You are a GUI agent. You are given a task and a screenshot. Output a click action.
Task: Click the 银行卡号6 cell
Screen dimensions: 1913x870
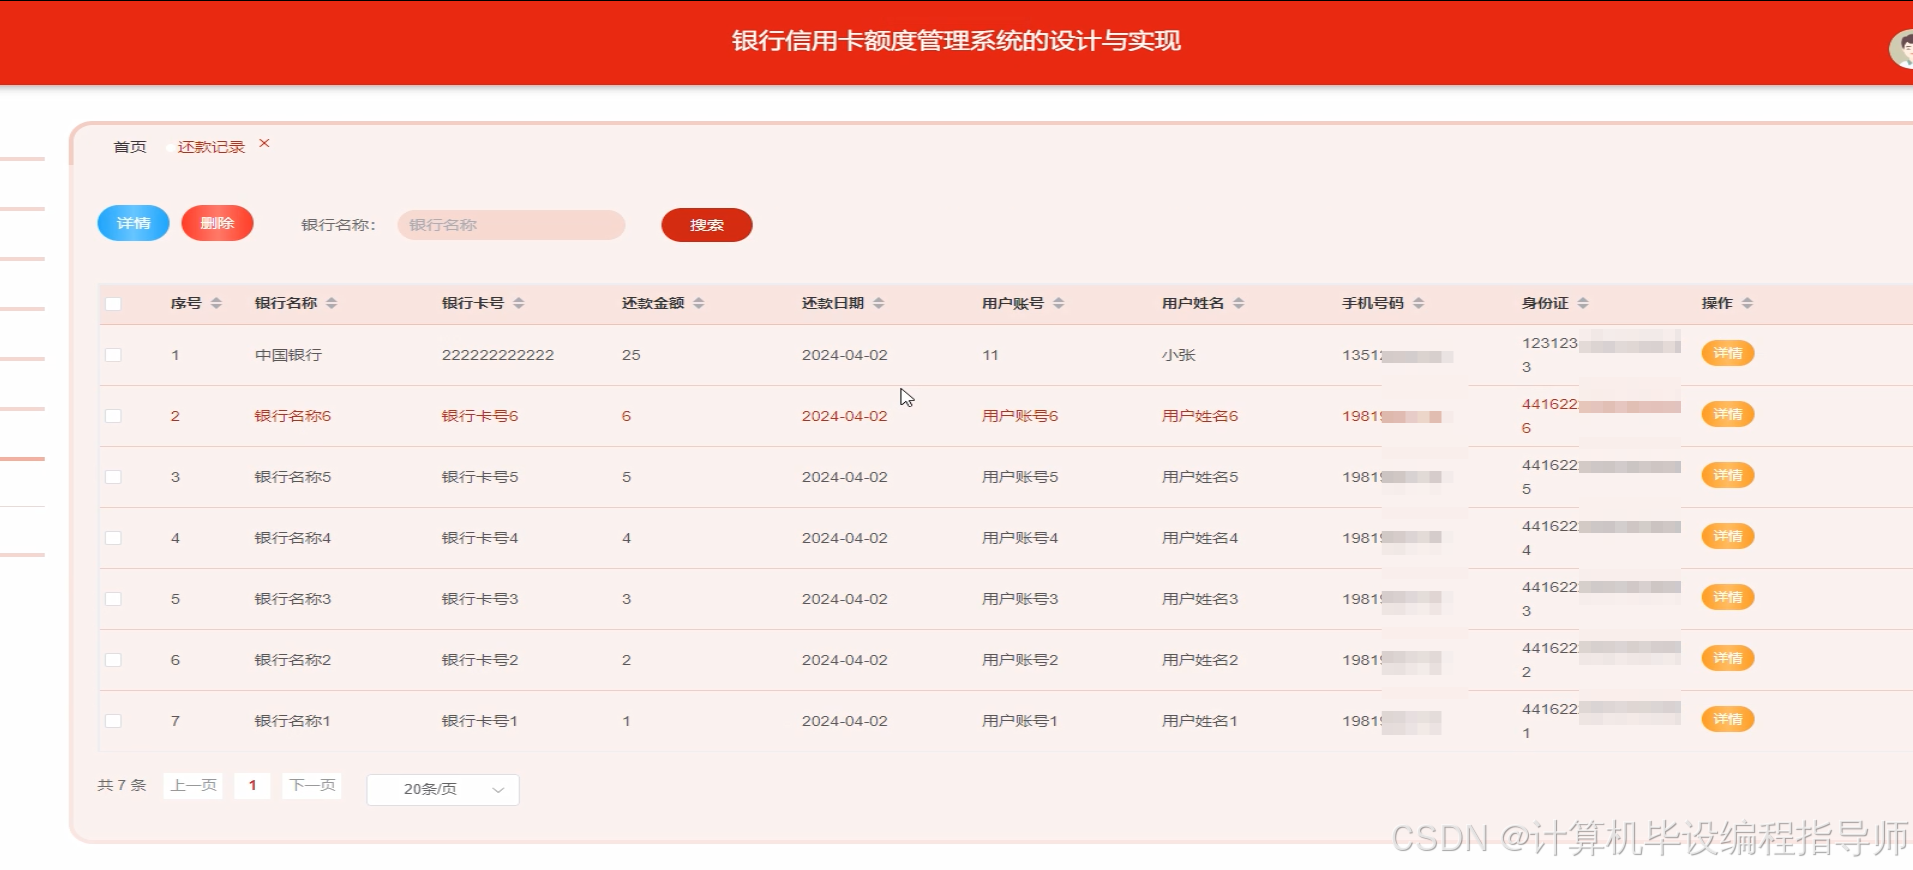(x=480, y=416)
